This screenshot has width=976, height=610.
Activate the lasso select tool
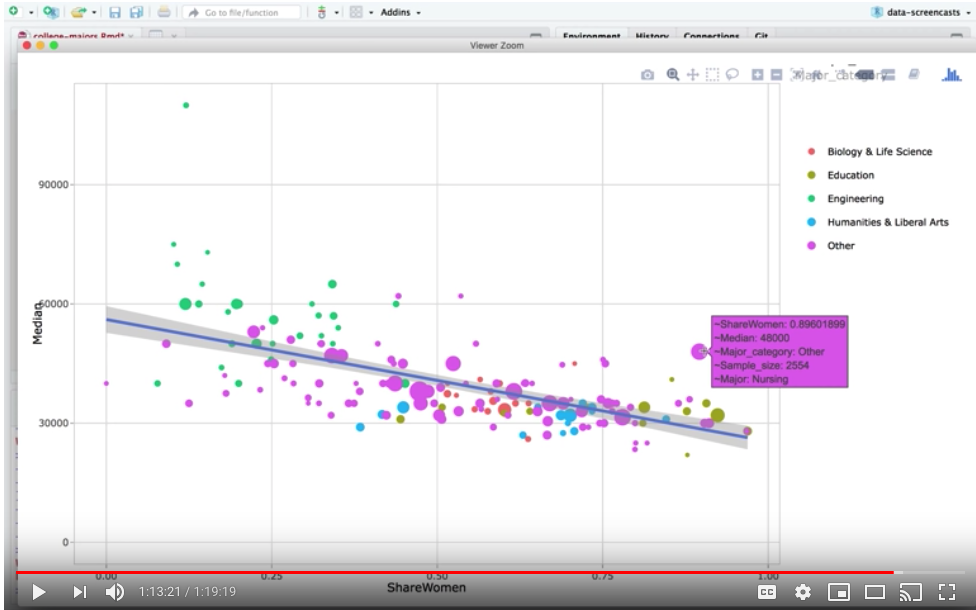click(x=732, y=75)
